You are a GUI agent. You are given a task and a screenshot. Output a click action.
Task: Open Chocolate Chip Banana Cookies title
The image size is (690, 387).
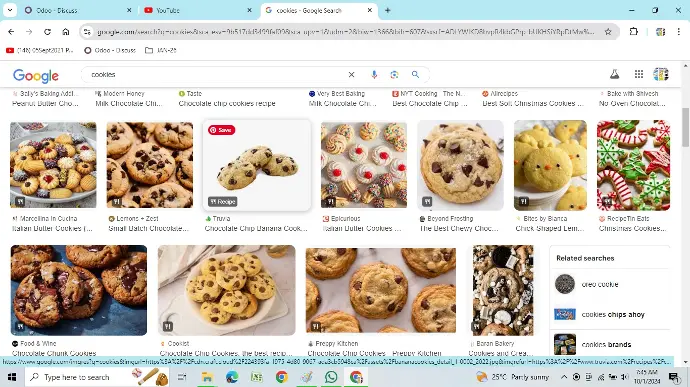click(x=256, y=228)
